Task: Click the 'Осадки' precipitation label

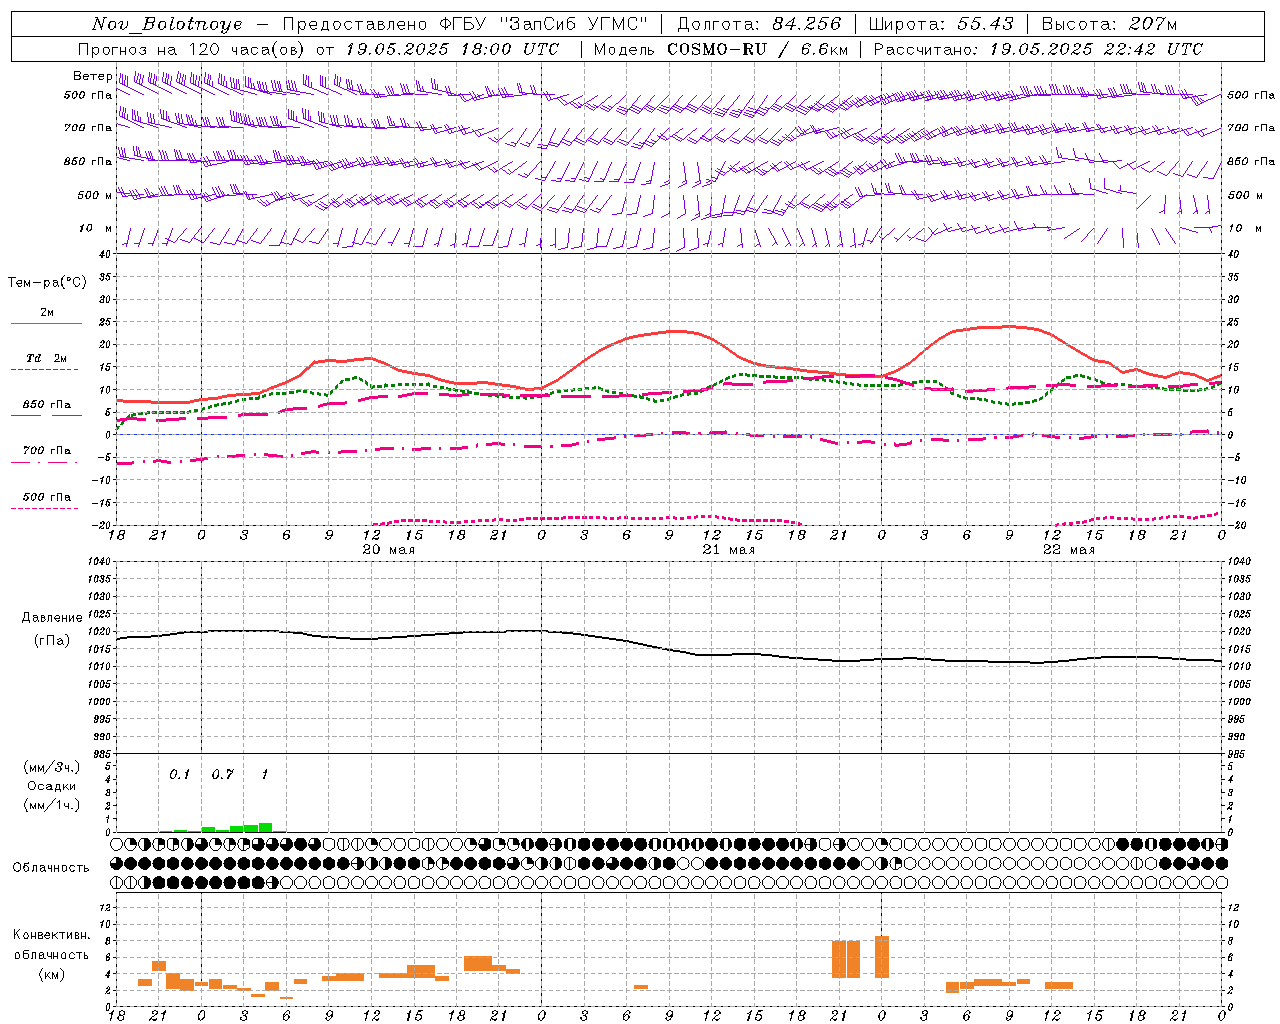Action: [51, 786]
